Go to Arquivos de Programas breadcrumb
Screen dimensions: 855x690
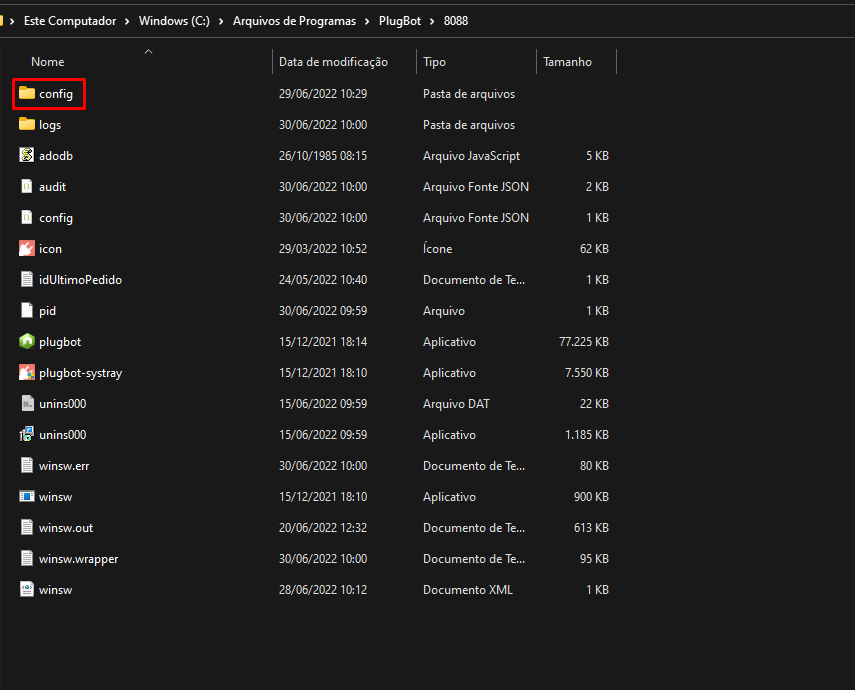(x=294, y=21)
